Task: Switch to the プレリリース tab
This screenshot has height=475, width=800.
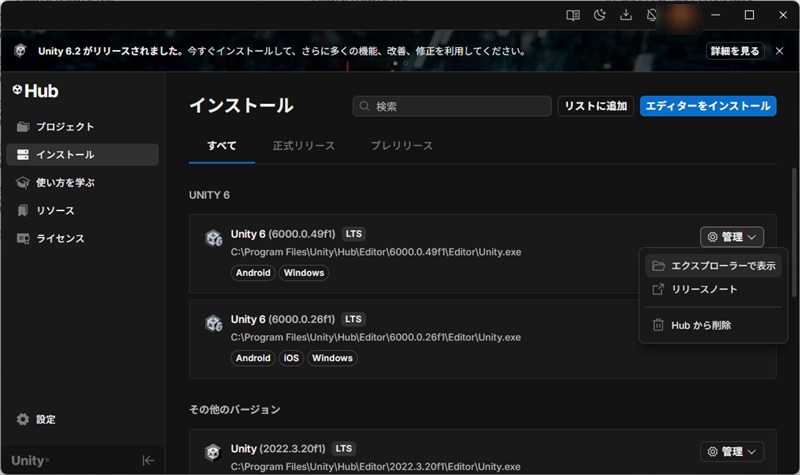Action: point(402,146)
